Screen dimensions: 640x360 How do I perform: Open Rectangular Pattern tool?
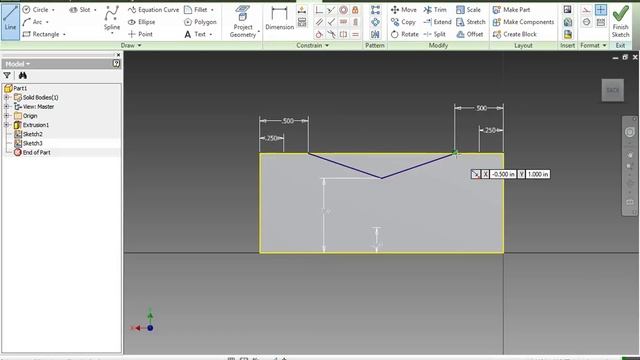[375, 10]
